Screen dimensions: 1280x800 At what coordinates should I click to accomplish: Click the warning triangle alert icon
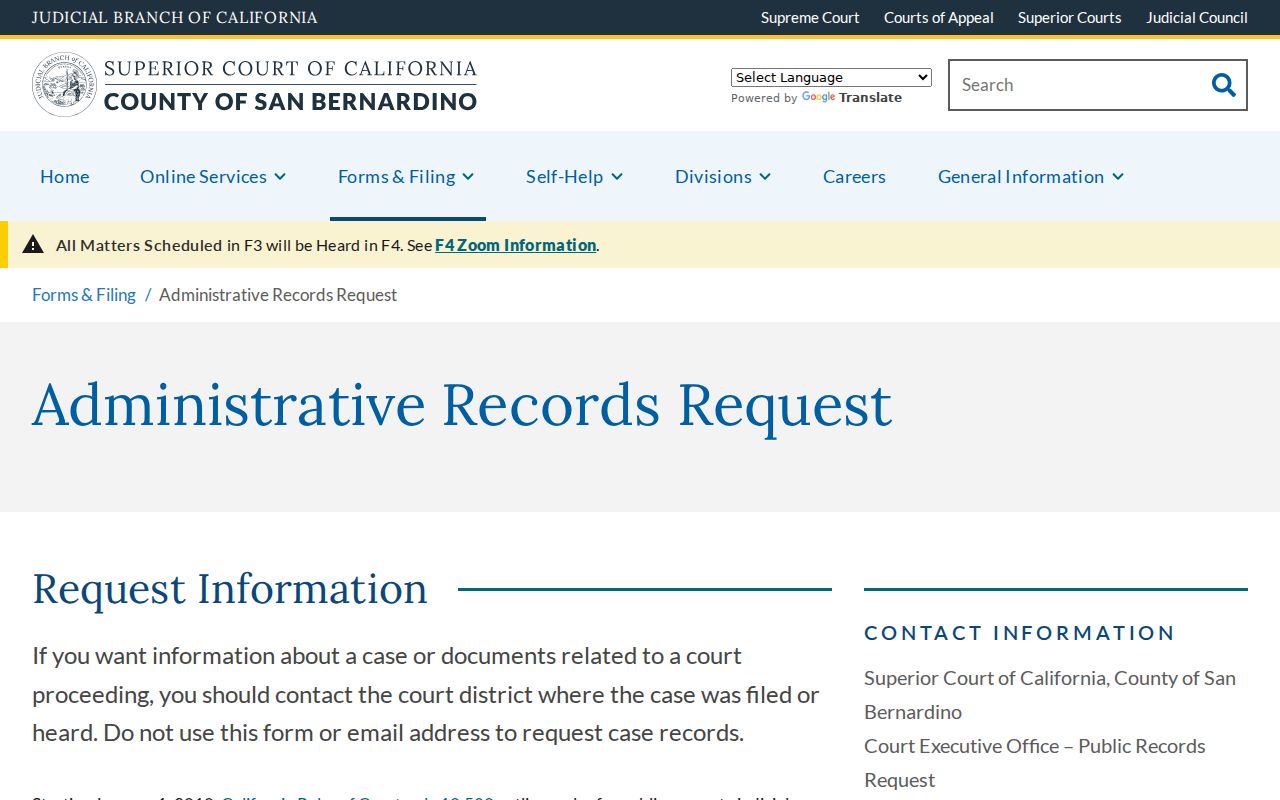tap(33, 244)
